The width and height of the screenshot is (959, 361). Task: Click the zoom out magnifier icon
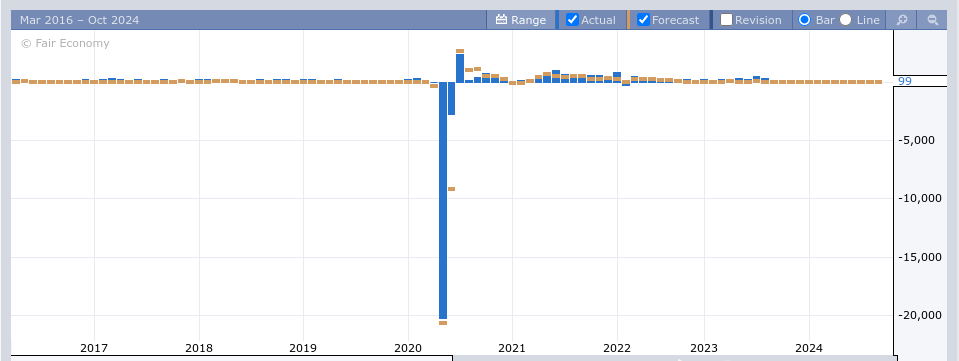[933, 20]
